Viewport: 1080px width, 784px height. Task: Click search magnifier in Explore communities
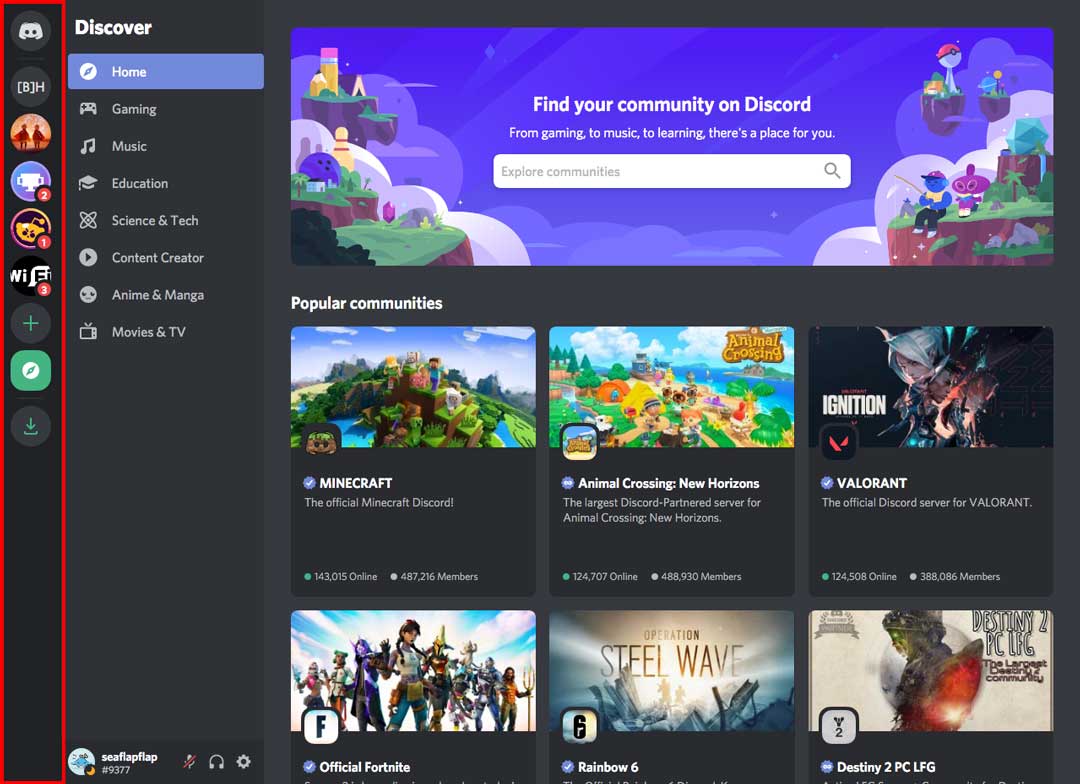pos(832,171)
